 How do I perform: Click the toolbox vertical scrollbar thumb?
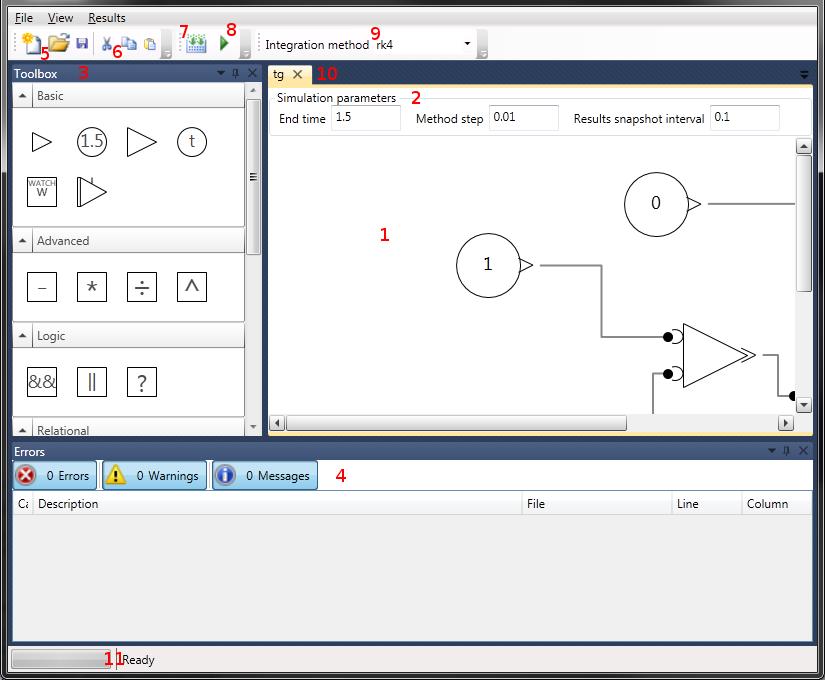[254, 177]
